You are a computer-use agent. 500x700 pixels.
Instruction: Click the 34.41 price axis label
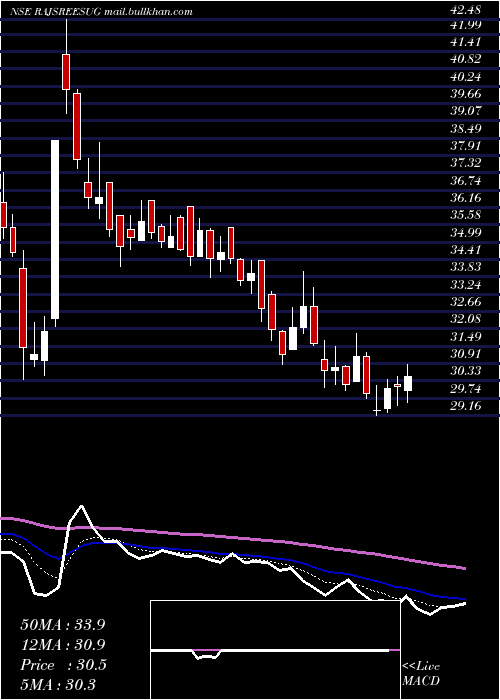point(465,250)
